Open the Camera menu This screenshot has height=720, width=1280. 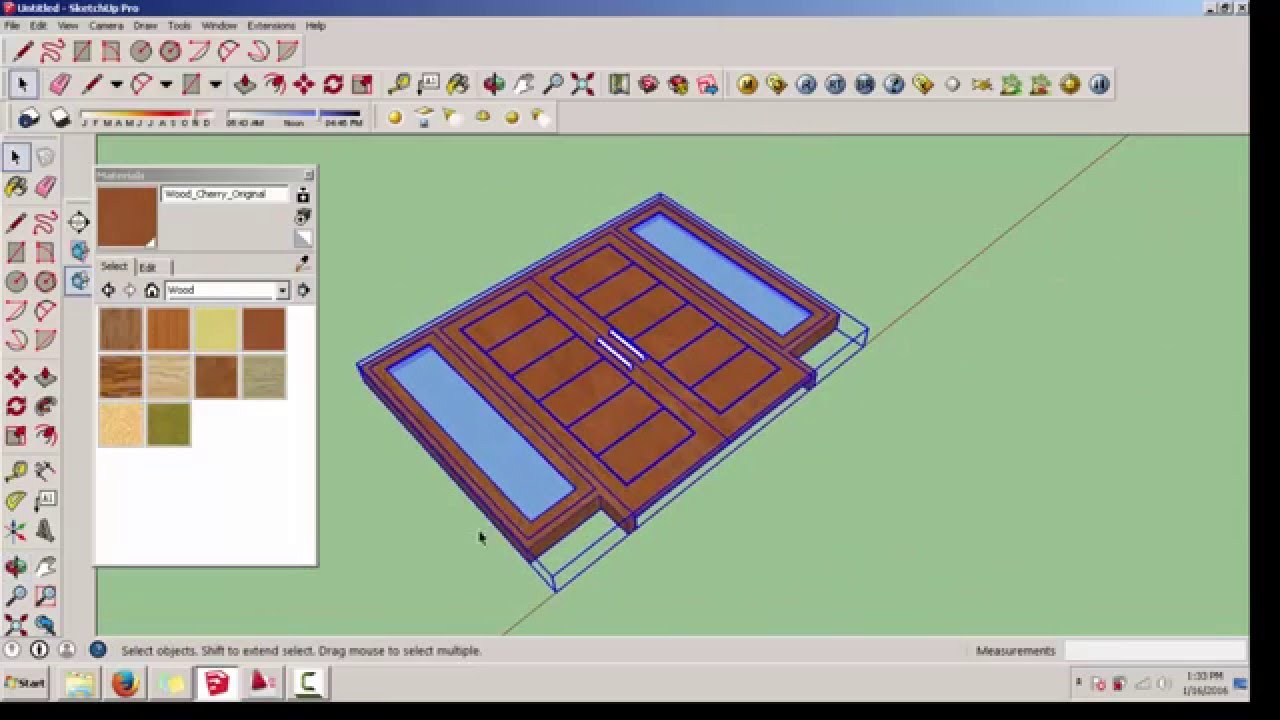106,25
